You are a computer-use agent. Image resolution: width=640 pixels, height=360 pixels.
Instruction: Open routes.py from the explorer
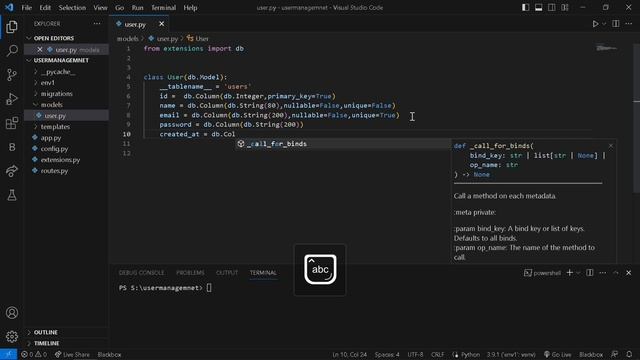pyautogui.click(x=67, y=171)
